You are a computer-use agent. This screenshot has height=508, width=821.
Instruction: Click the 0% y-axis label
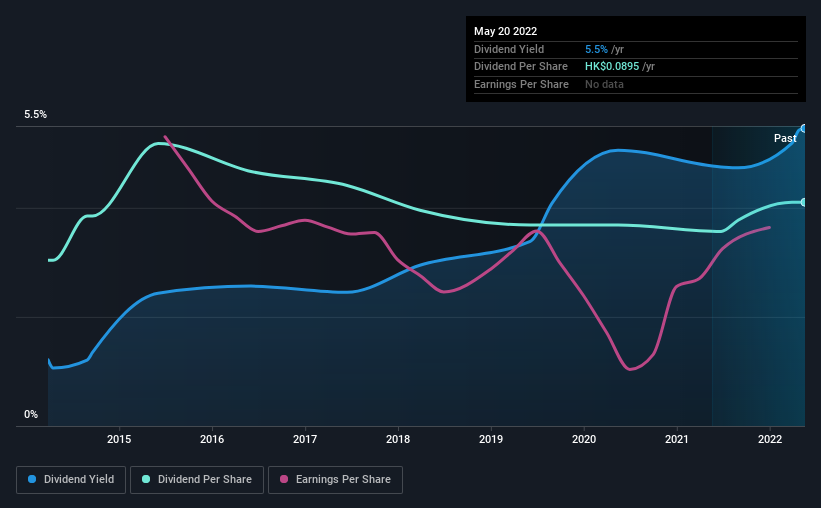(31, 414)
